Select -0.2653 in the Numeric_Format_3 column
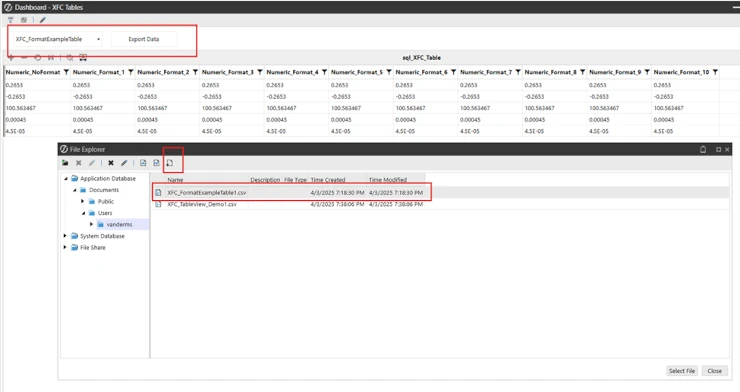The image size is (740, 392). coord(212,97)
